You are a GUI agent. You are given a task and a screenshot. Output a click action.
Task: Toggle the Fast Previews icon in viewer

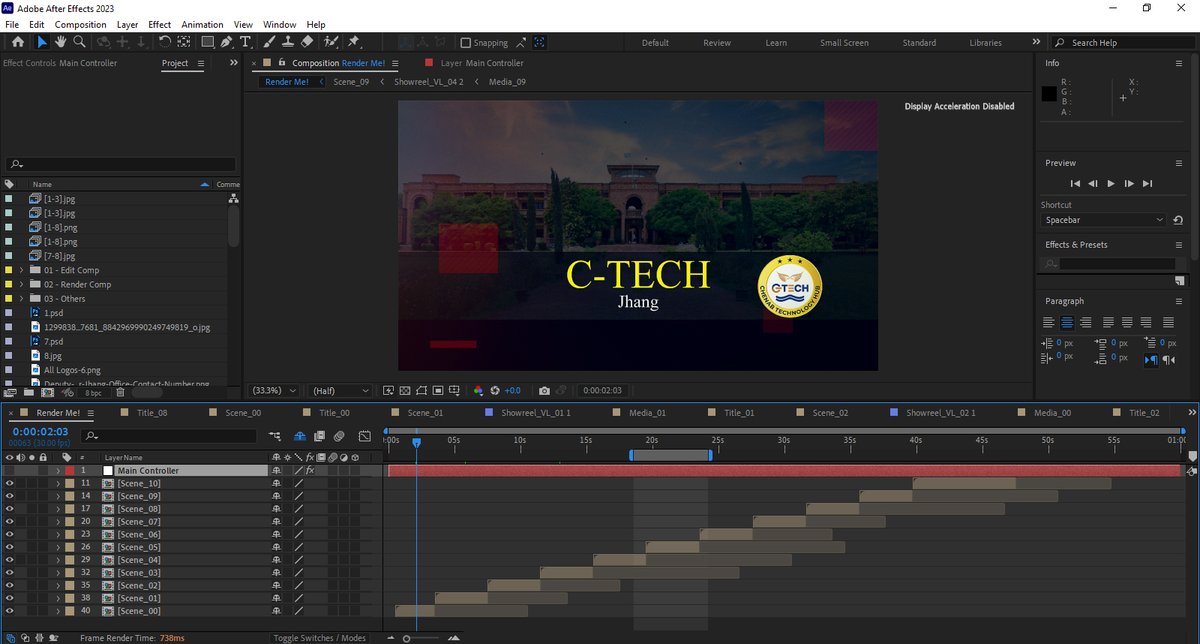click(388, 391)
